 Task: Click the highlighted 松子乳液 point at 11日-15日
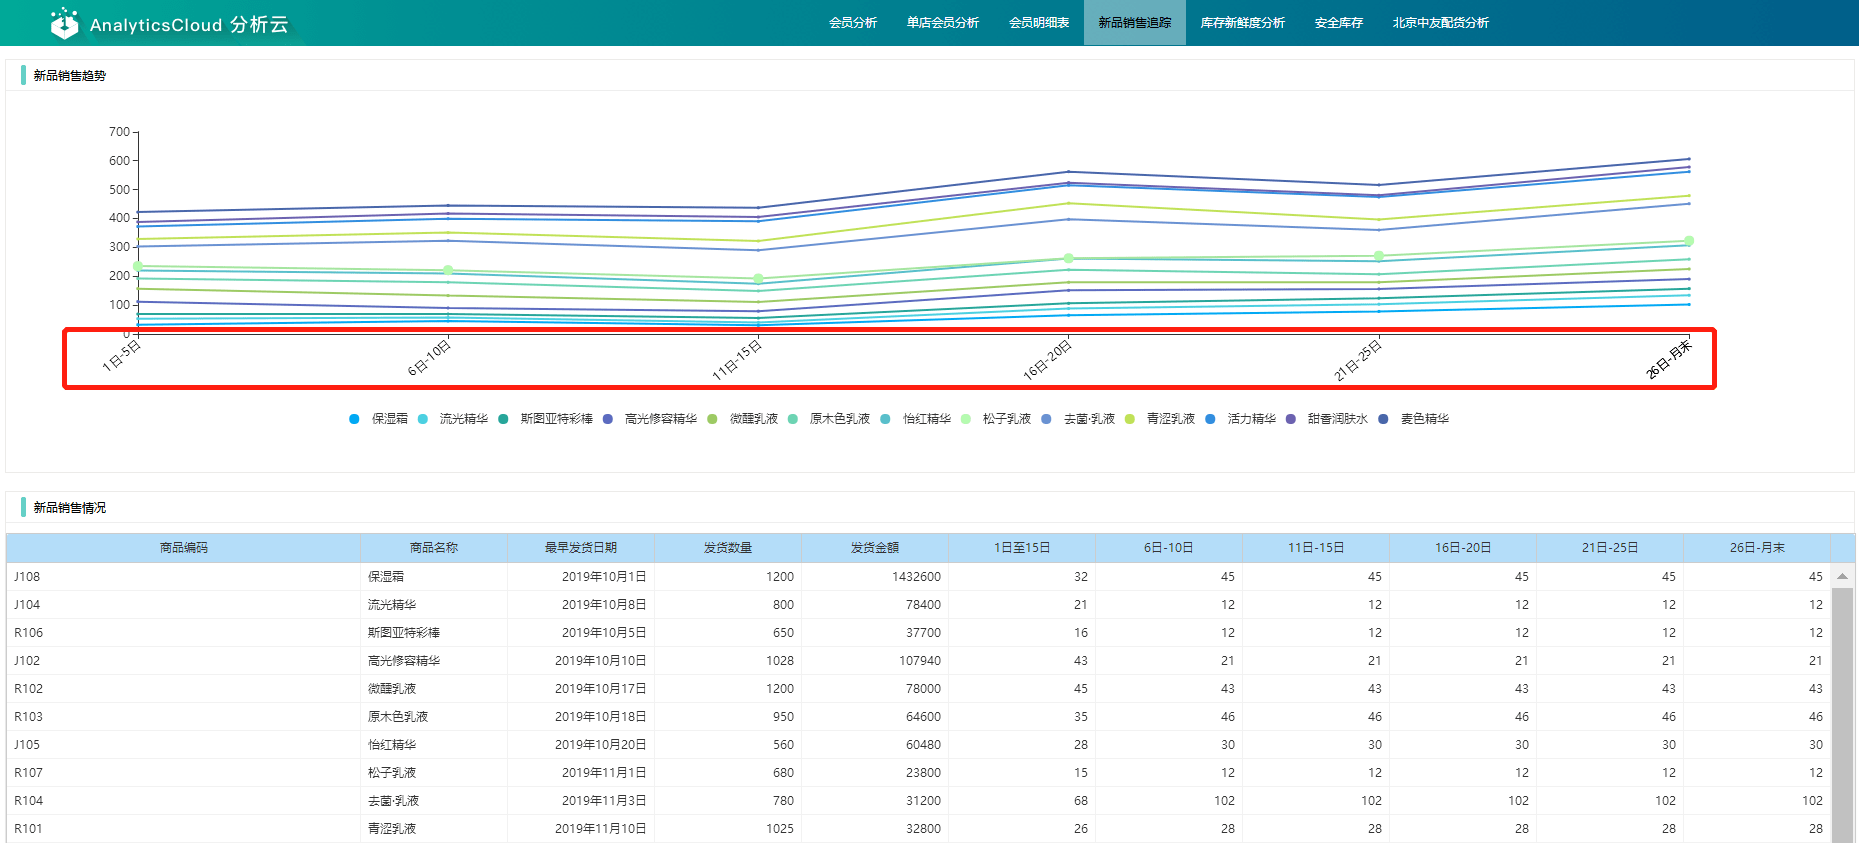[x=758, y=279]
